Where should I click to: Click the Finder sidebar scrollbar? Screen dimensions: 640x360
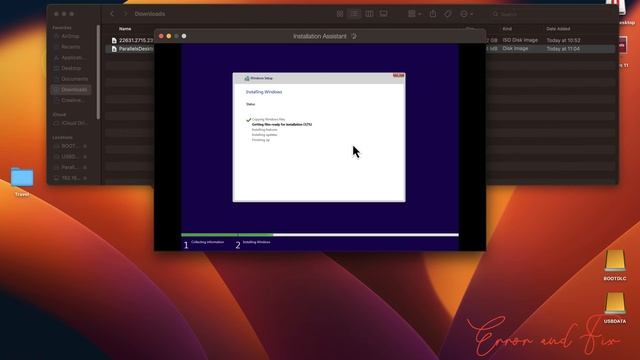98,72
